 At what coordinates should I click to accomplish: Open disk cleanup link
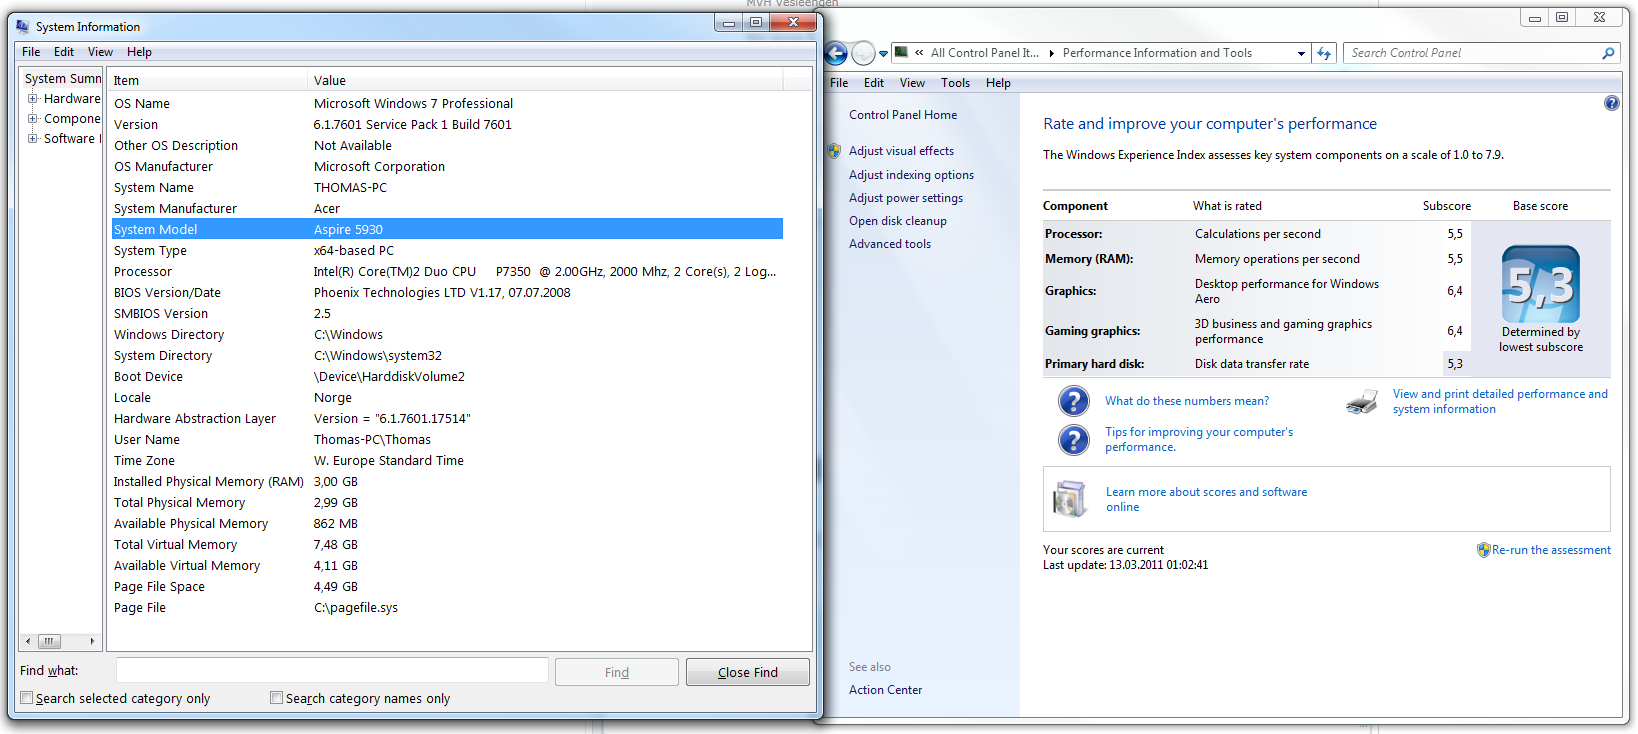pyautogui.click(x=898, y=221)
